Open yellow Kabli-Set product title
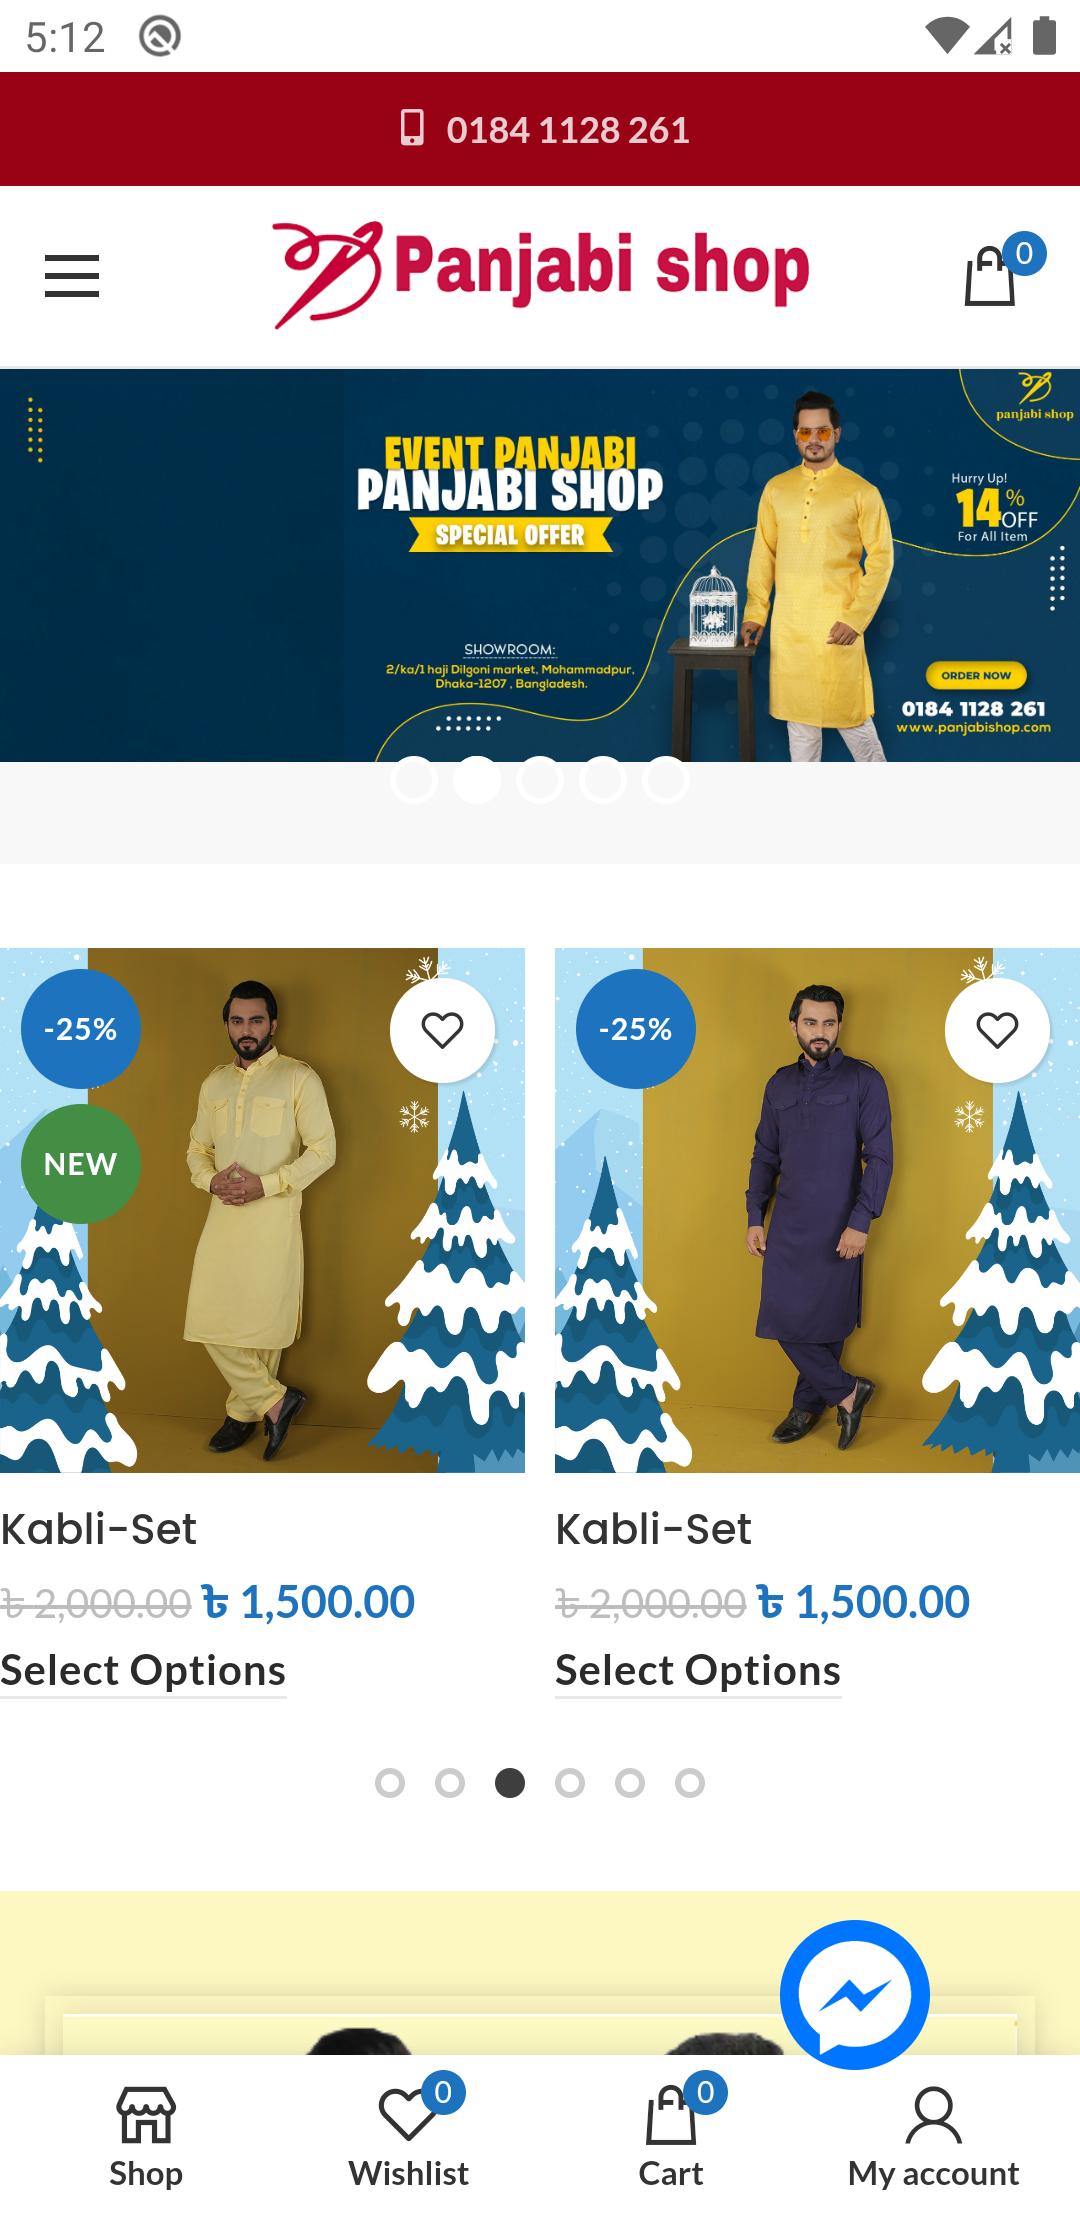1080x2220 pixels. tap(98, 1529)
